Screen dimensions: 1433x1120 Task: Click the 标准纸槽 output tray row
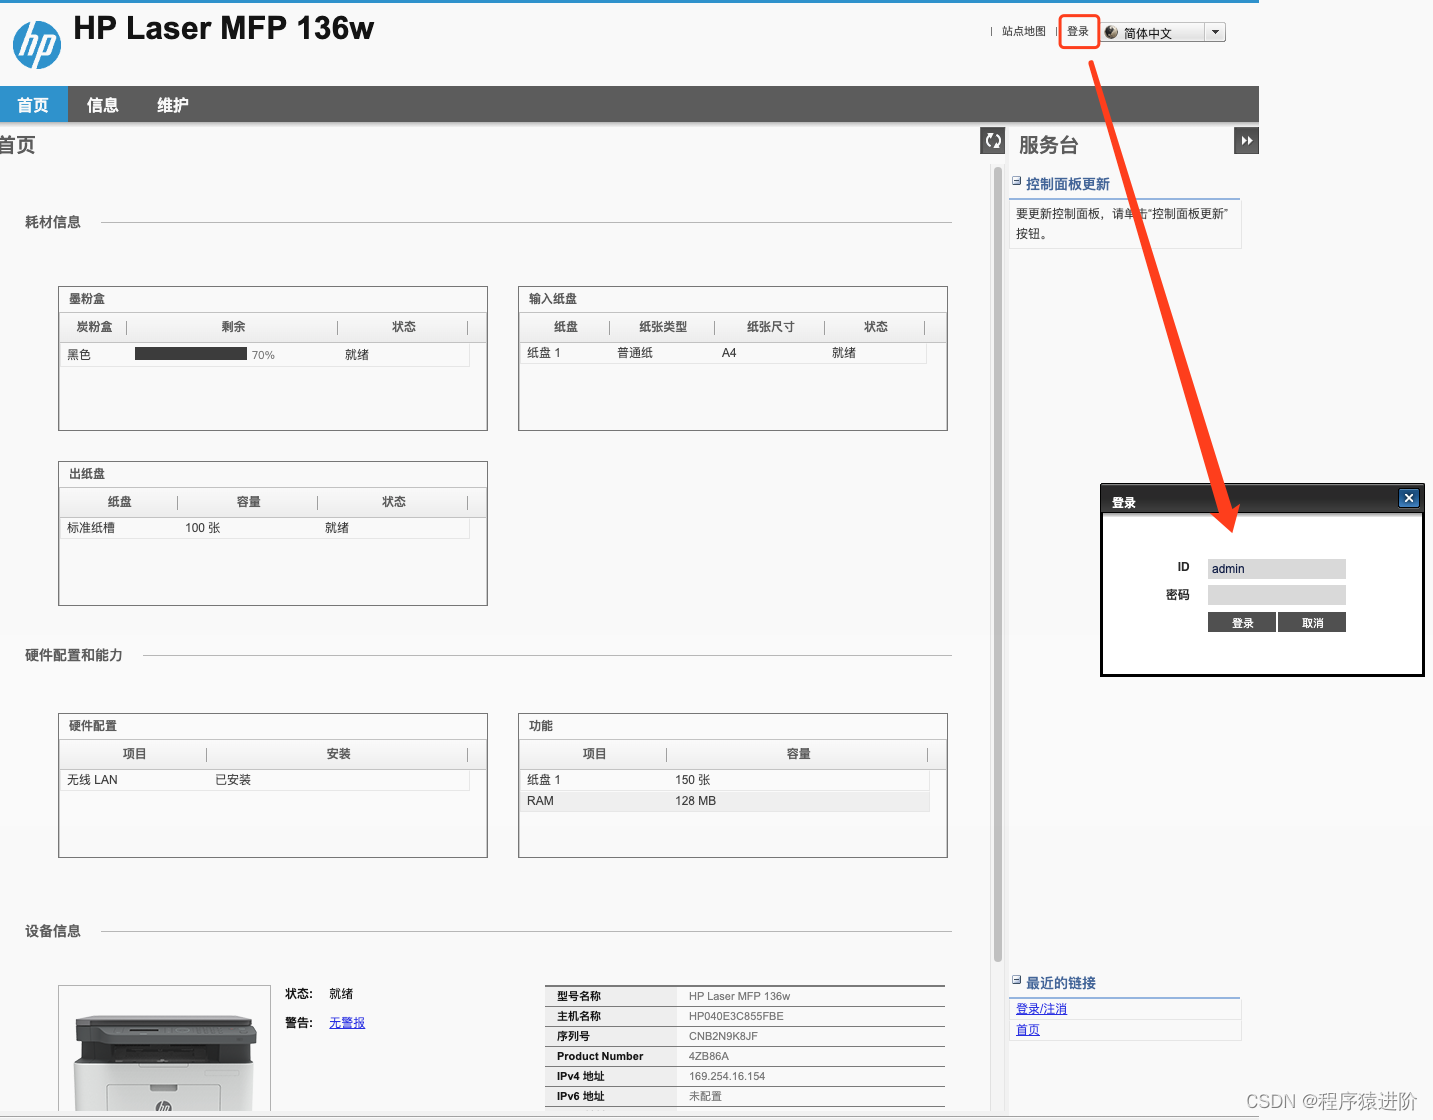265,528
